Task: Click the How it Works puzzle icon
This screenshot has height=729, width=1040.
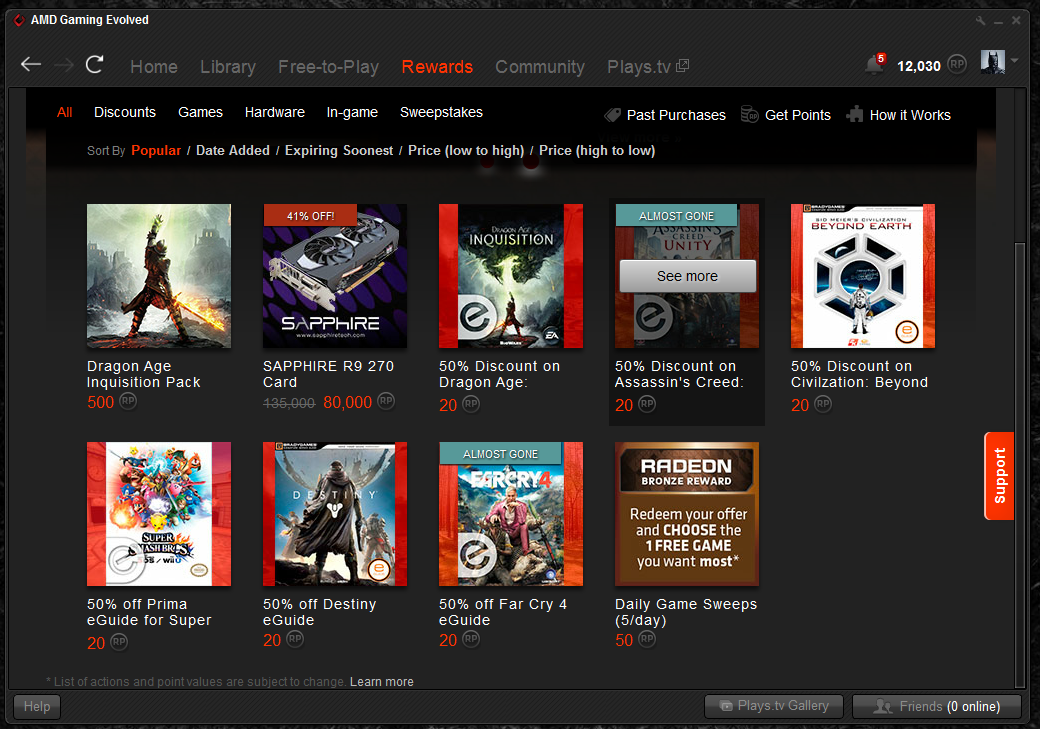Action: 855,115
